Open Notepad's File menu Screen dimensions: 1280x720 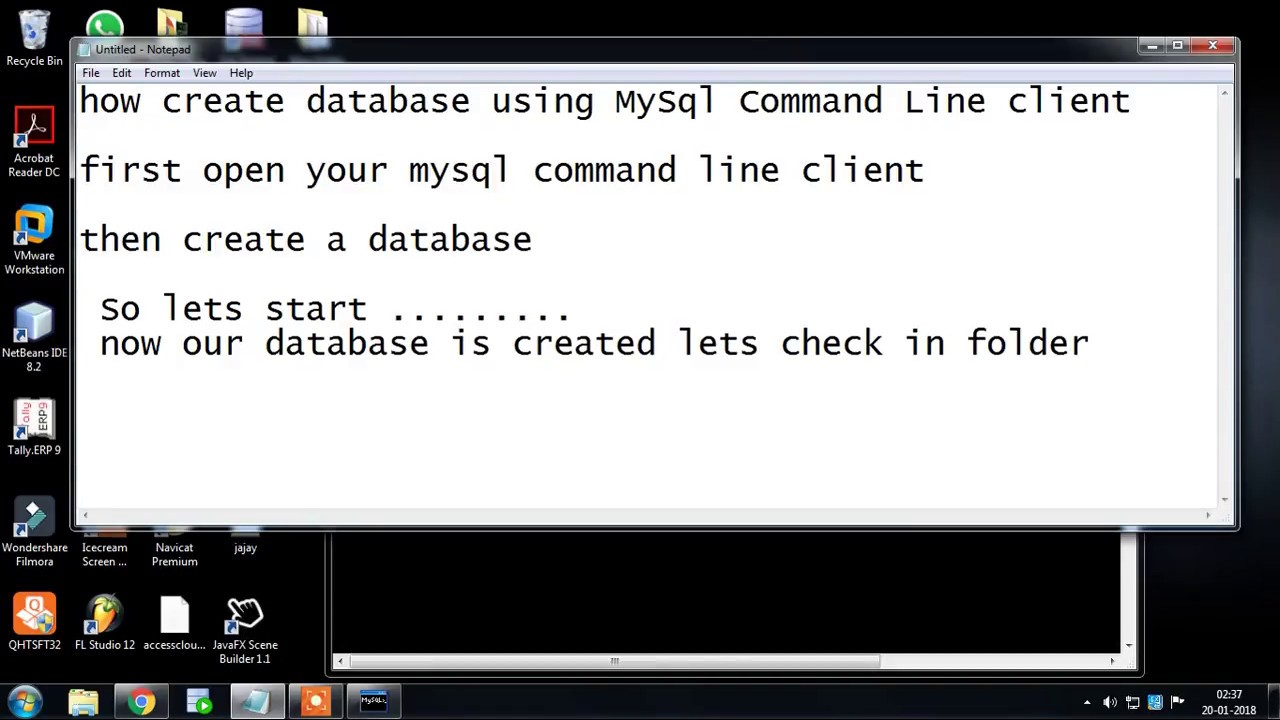pos(91,73)
